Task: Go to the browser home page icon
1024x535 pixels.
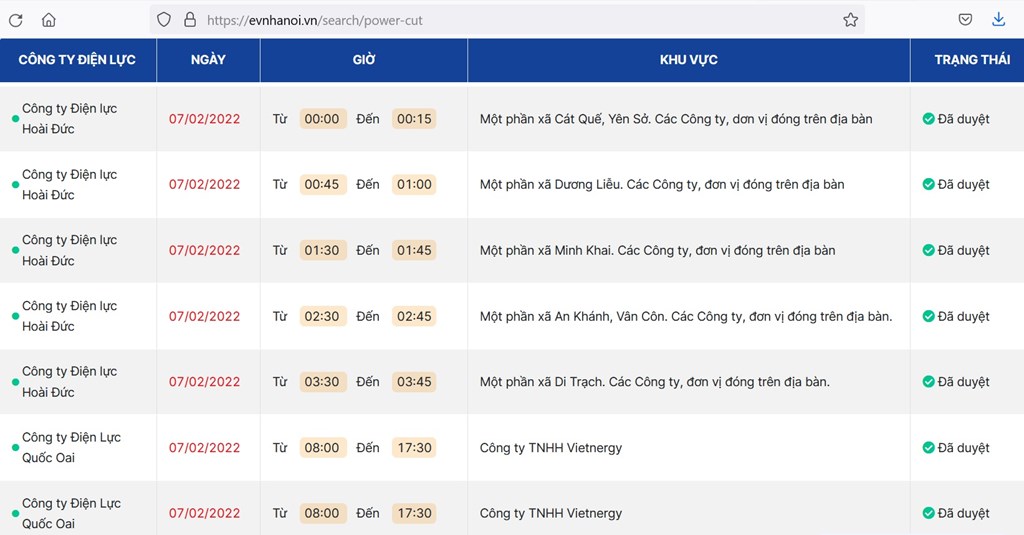Action: [49, 20]
